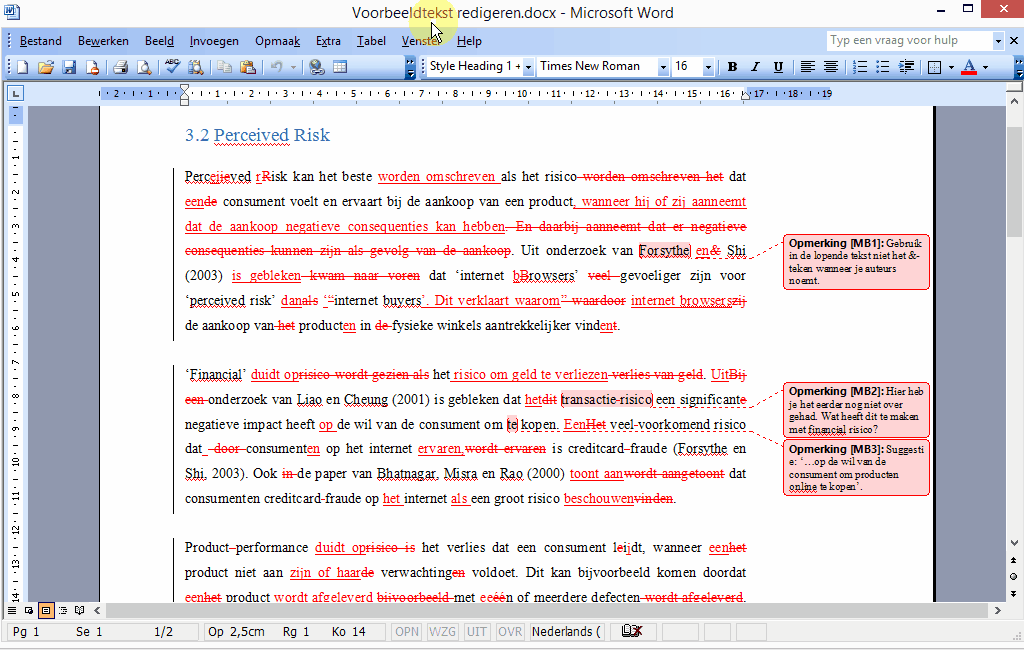Open the Beeld menu
Screen dimensions: 1024x650
pyautogui.click(x=159, y=41)
